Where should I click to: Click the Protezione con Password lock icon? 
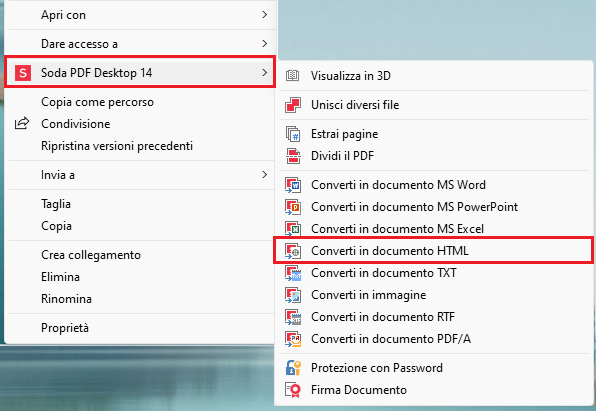(293, 368)
